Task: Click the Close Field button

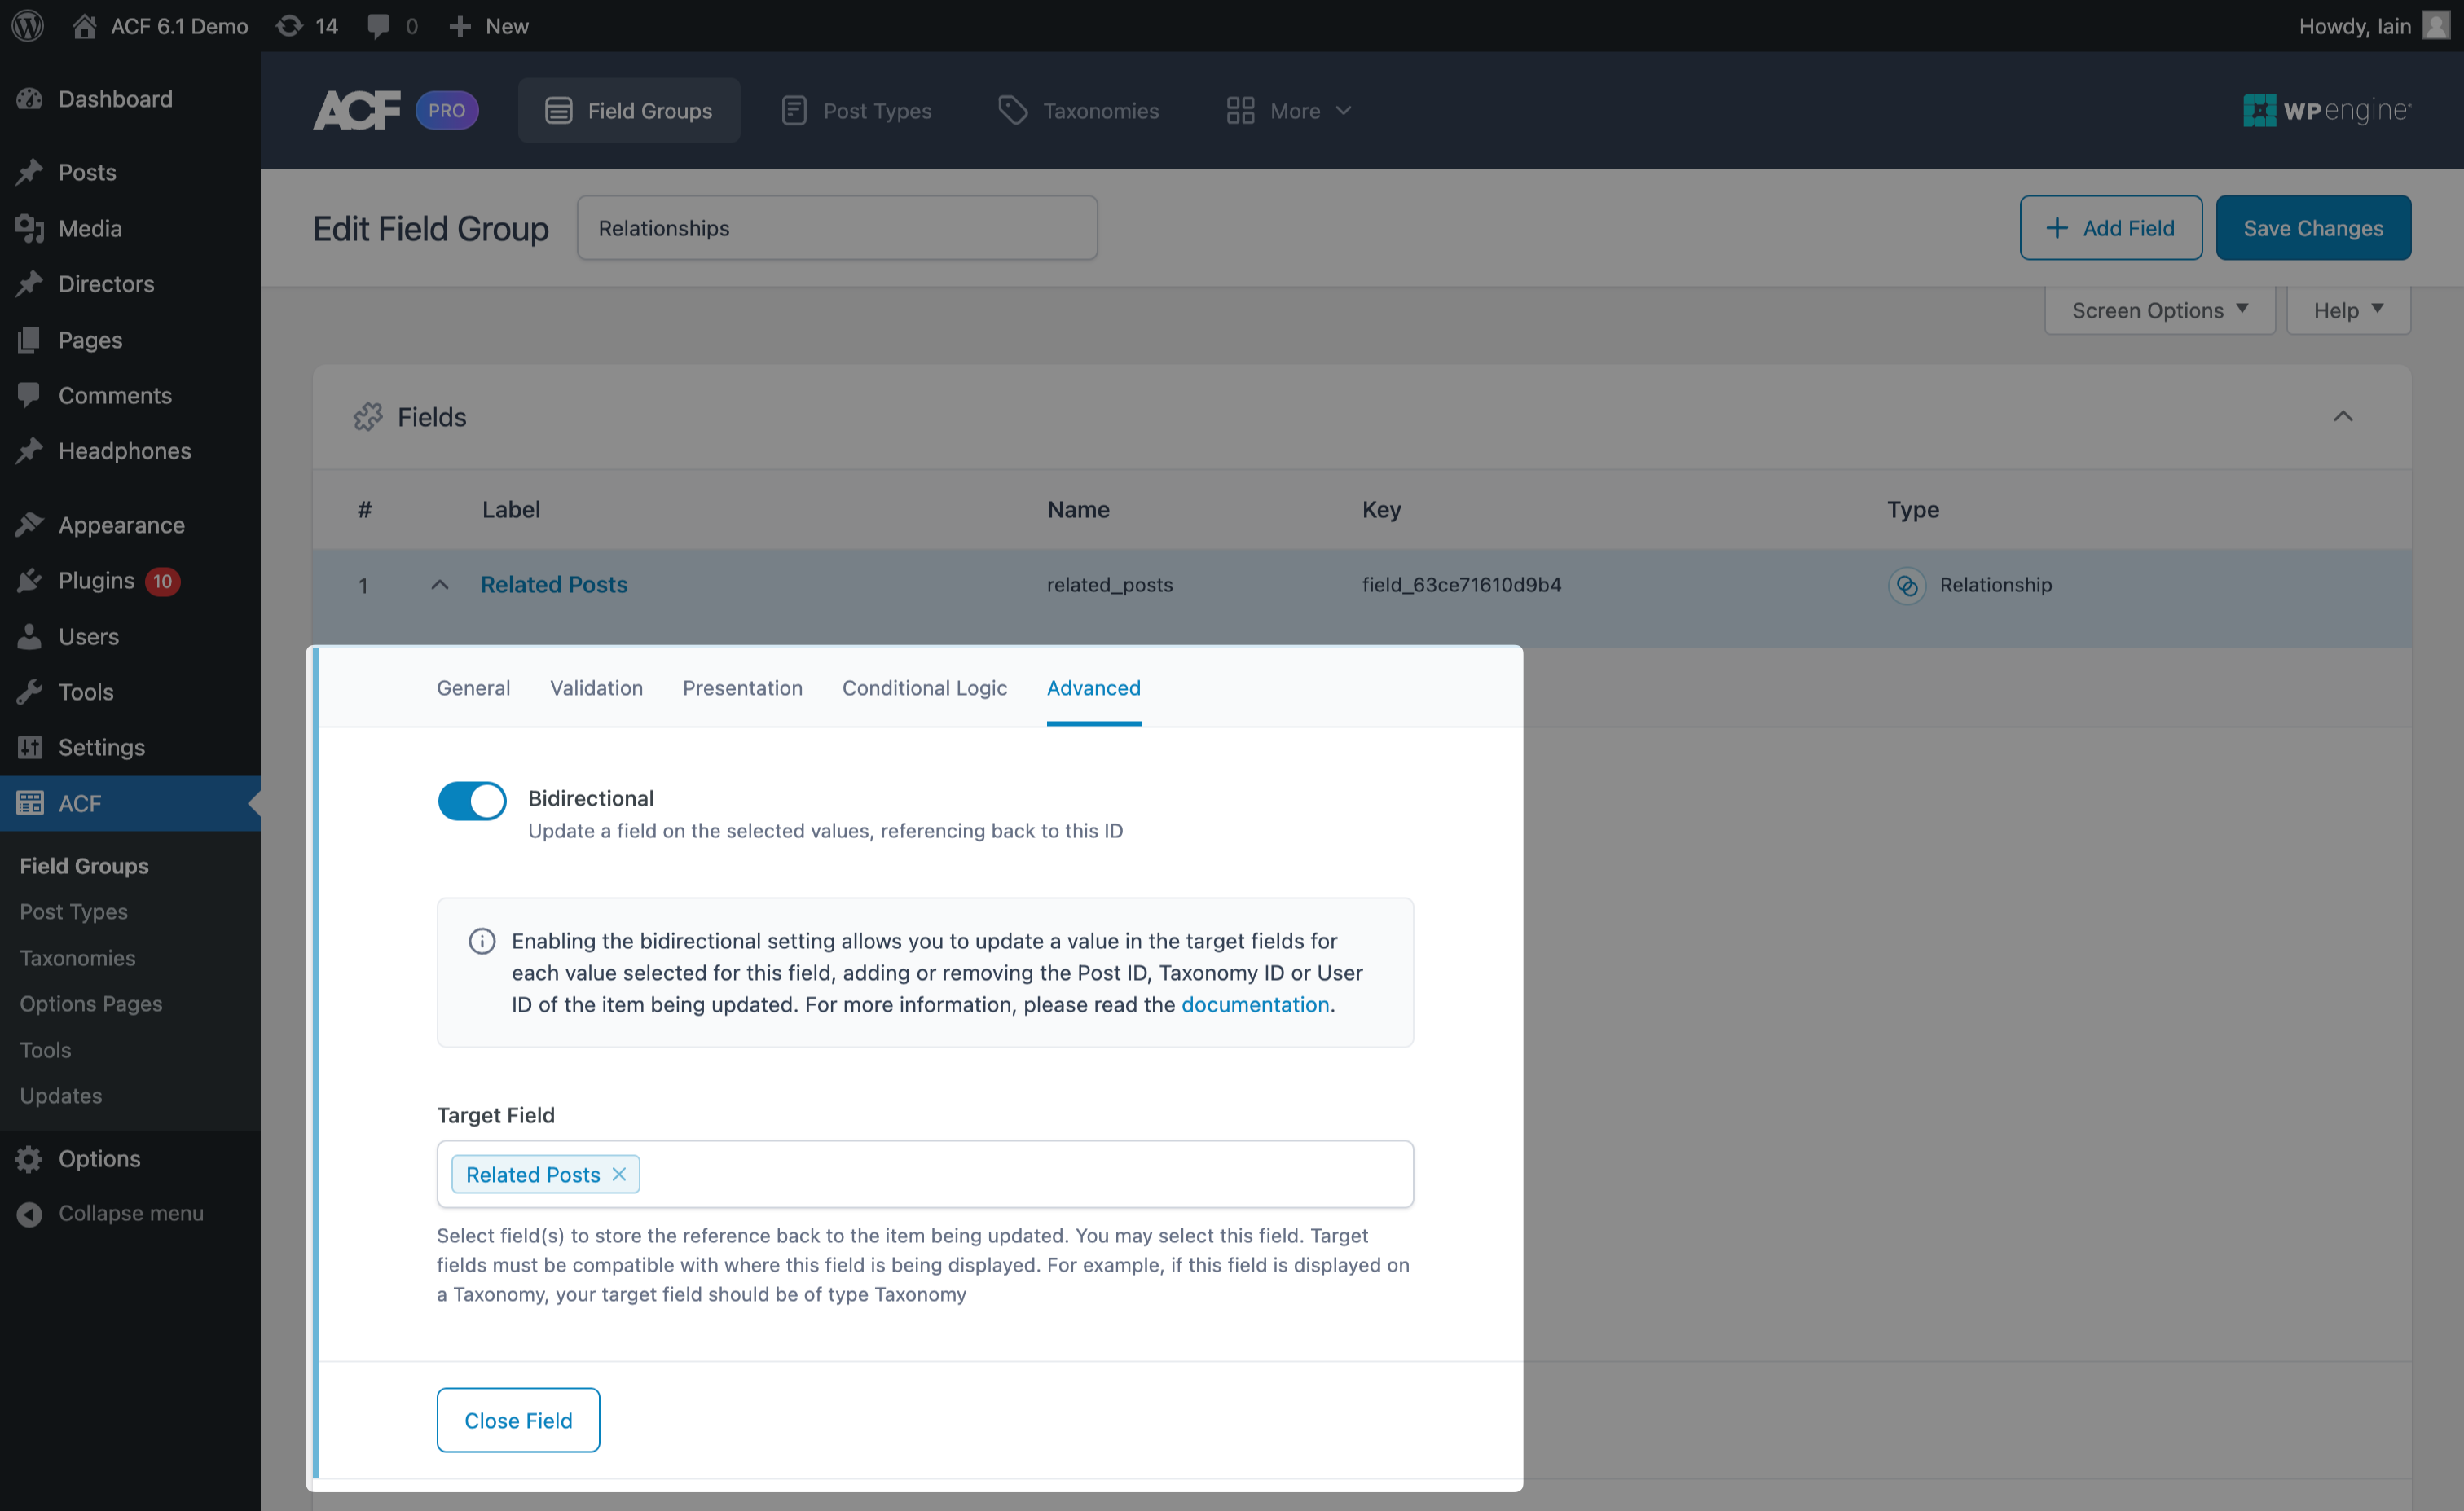Action: [517, 1418]
